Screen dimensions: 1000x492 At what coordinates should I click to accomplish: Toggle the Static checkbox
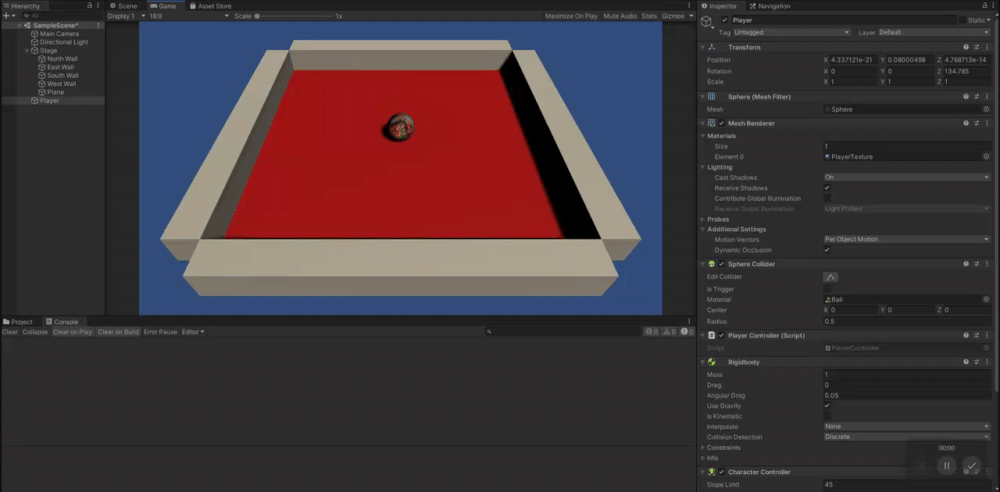[x=962, y=20]
